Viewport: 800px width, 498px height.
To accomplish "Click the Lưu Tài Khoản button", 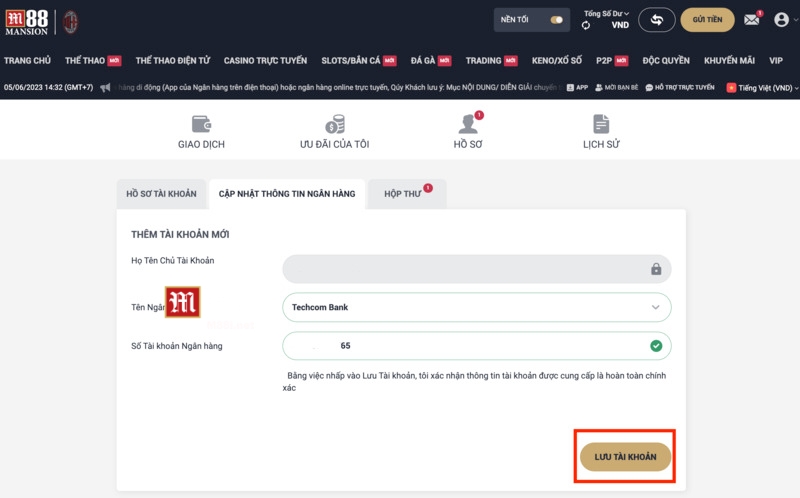I will tap(625, 457).
